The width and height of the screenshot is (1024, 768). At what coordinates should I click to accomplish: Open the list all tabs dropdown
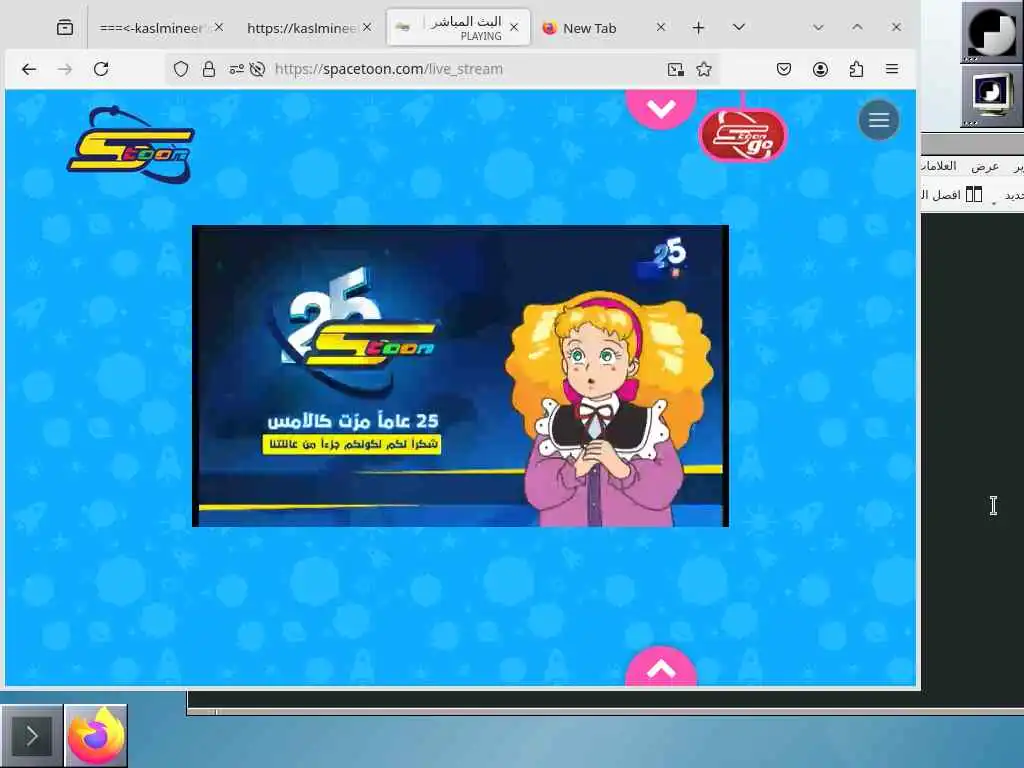pos(739,27)
